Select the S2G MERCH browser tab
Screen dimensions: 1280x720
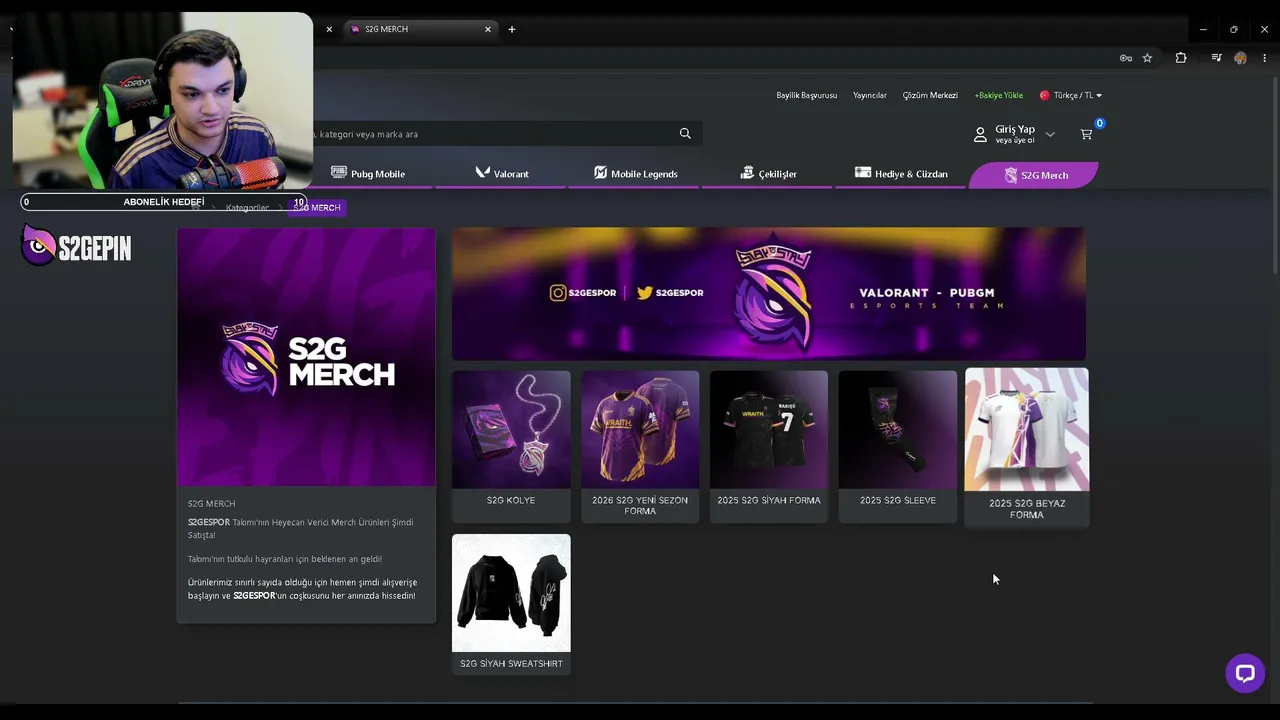[x=420, y=29]
